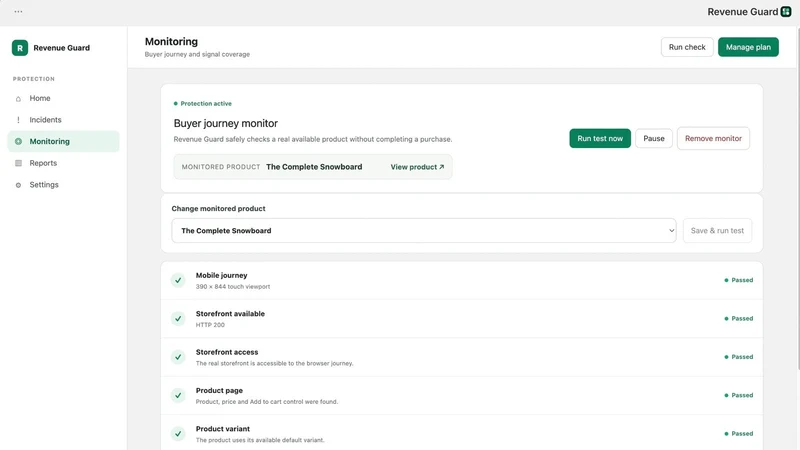This screenshot has width=800, height=450.
Task: Click the Manage plan button
Action: (748, 47)
